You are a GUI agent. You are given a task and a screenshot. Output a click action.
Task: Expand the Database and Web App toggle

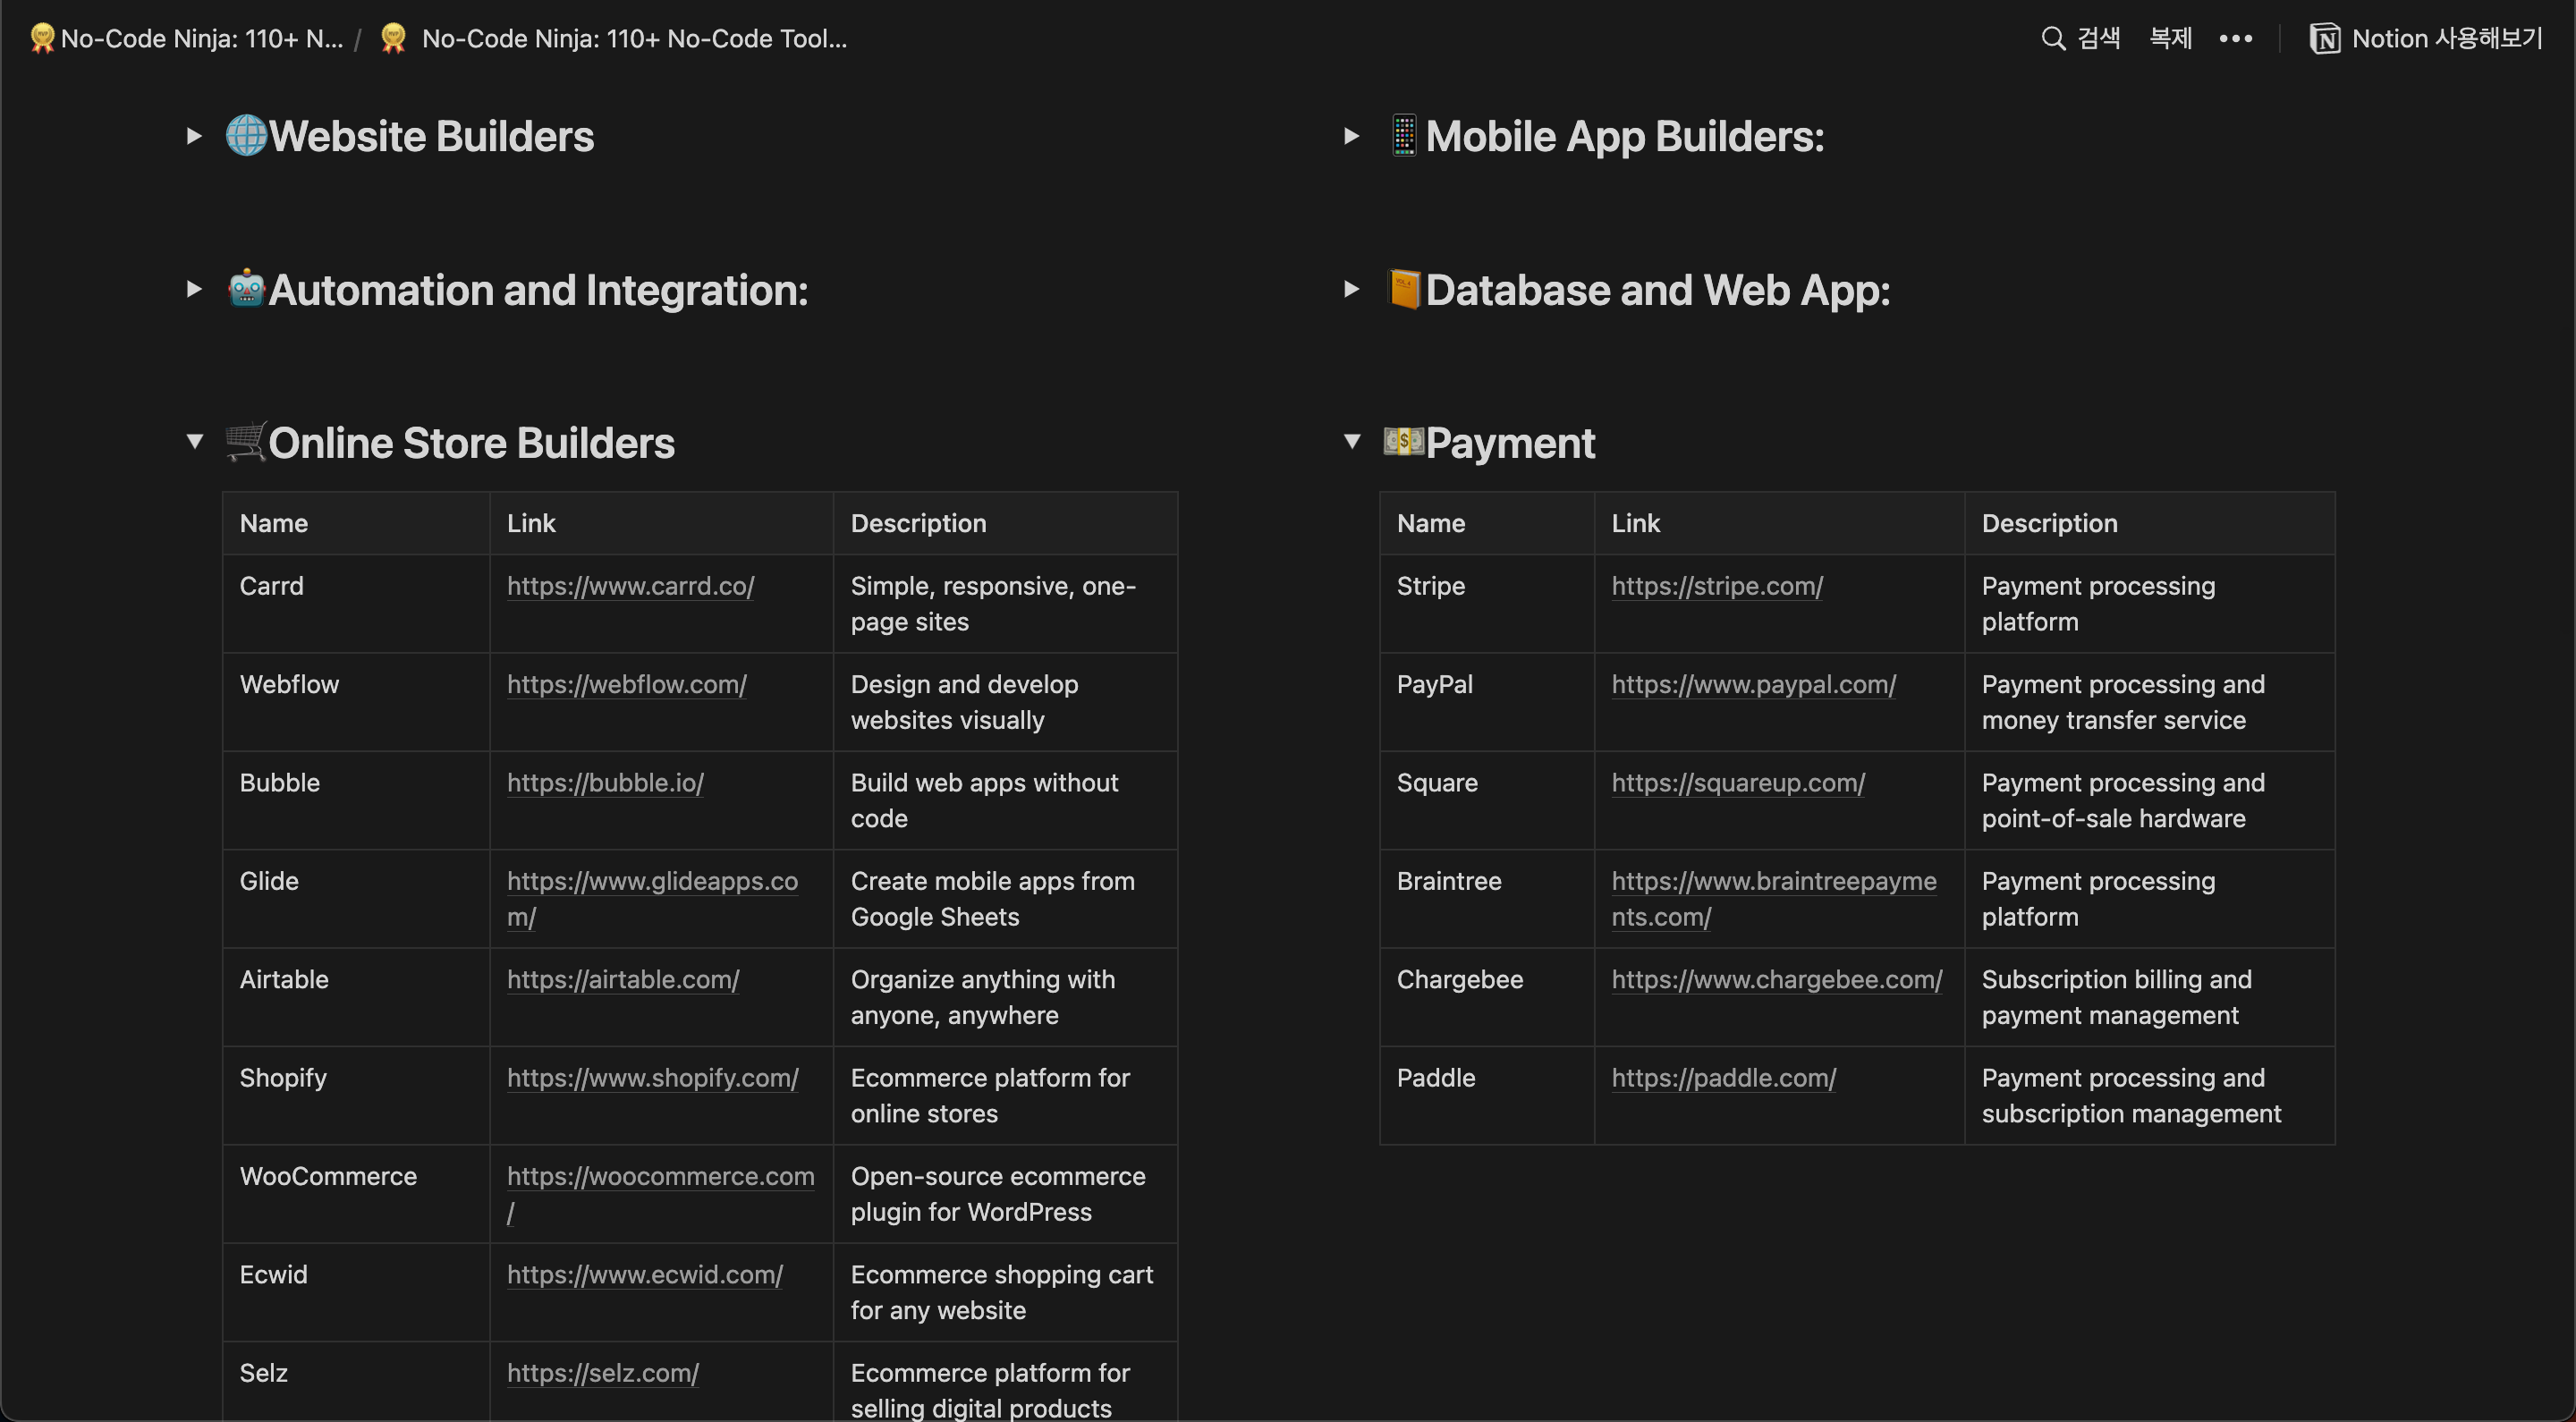click(1351, 289)
